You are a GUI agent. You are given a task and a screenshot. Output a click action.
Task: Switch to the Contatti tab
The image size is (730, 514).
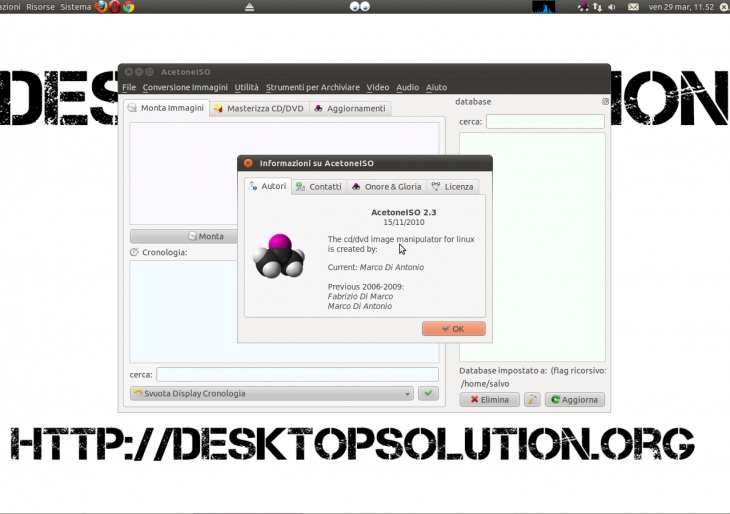(x=319, y=187)
